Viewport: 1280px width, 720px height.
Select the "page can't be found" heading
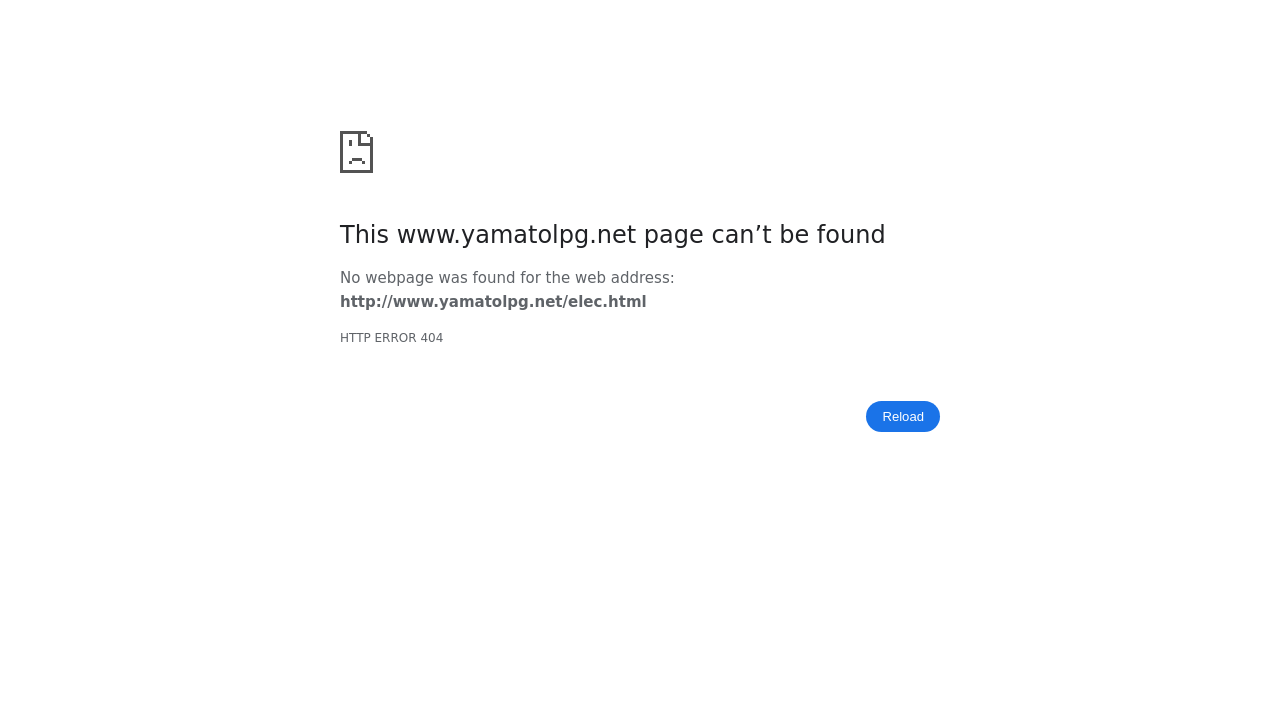point(612,235)
